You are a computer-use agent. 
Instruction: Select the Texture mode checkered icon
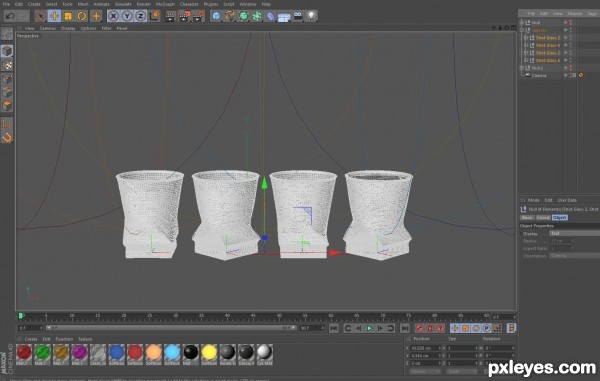click(x=7, y=65)
